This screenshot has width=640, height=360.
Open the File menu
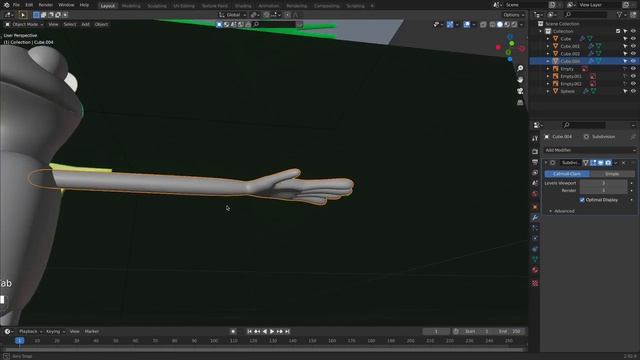pyautogui.click(x=16, y=5)
